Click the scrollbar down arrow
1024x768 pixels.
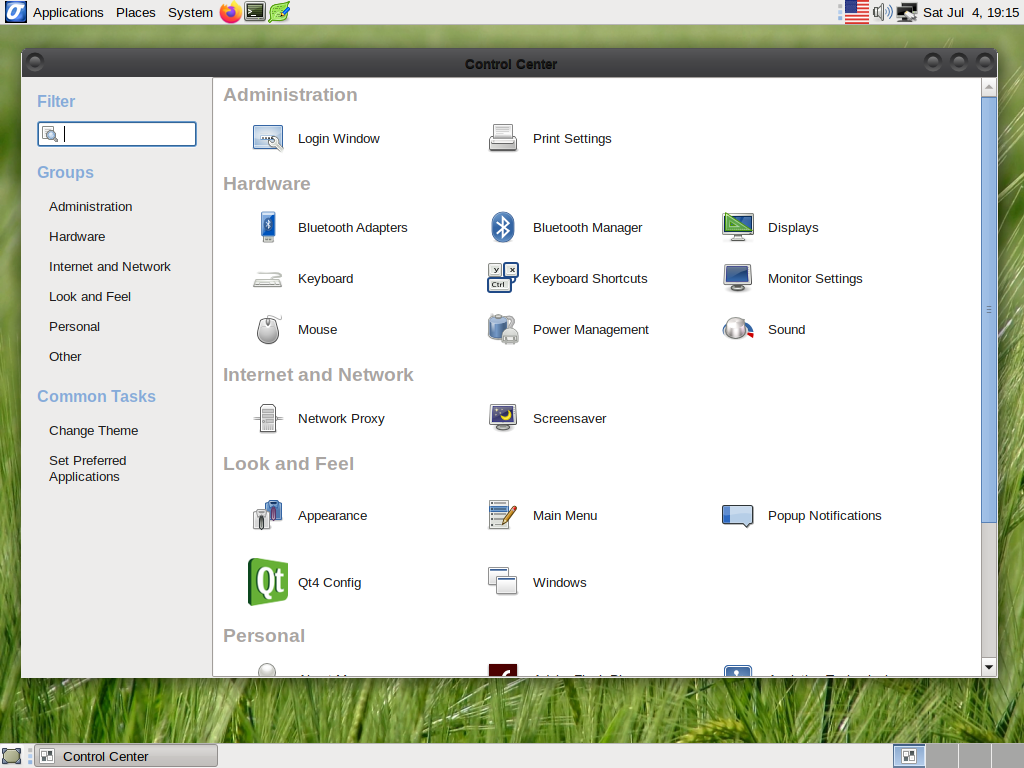coord(989,667)
